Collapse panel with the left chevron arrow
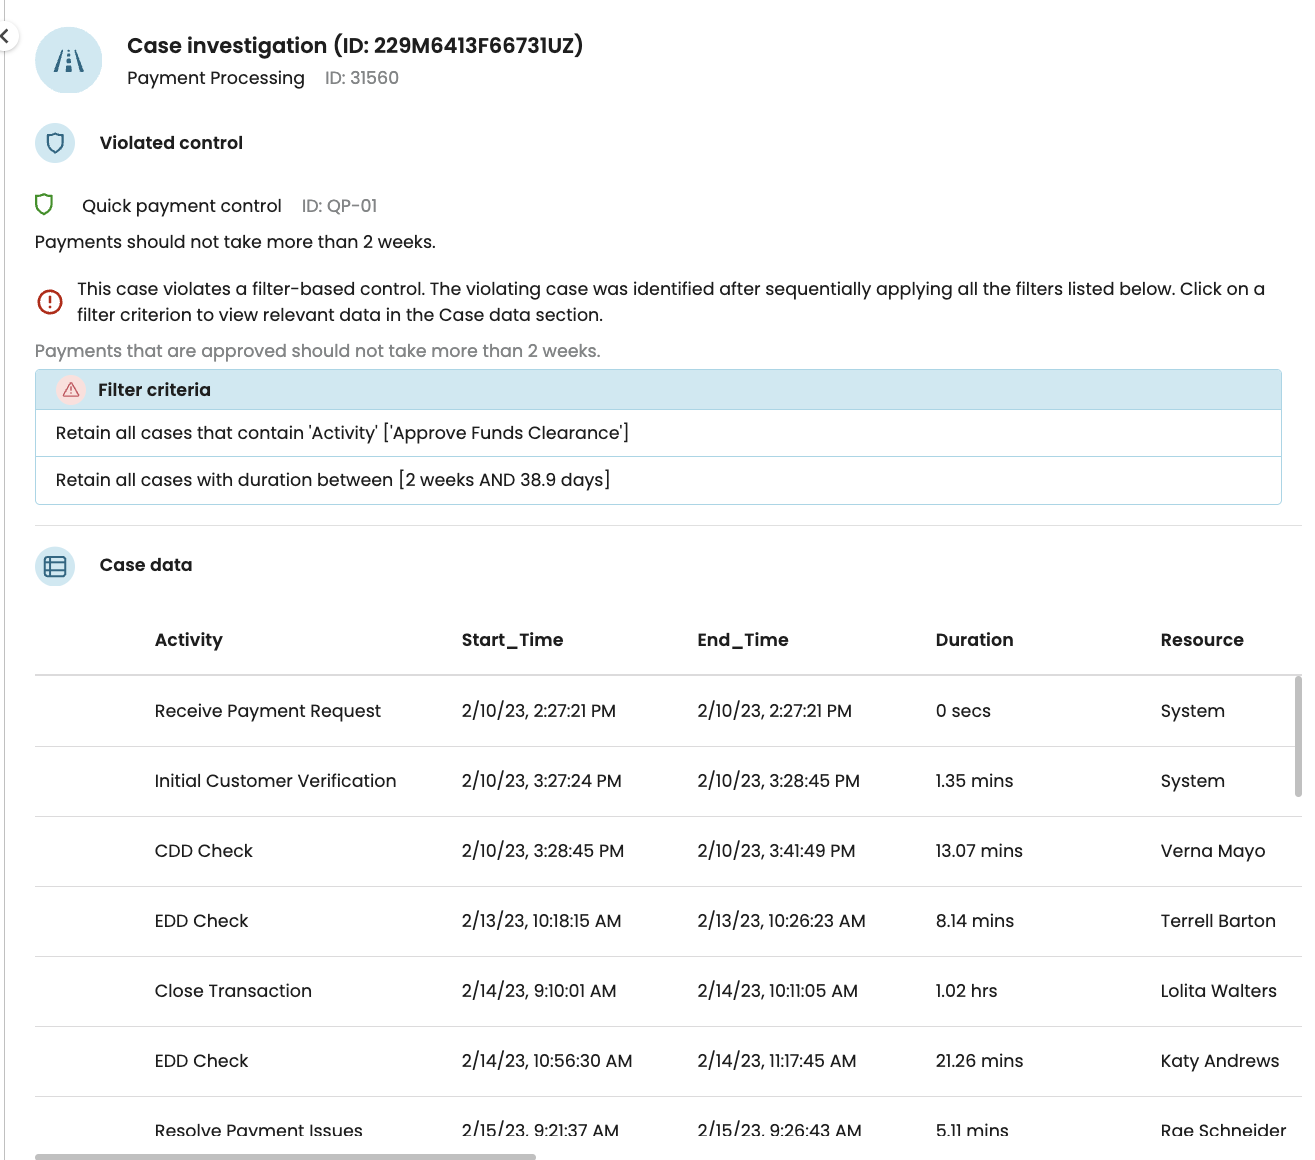 pos(5,36)
